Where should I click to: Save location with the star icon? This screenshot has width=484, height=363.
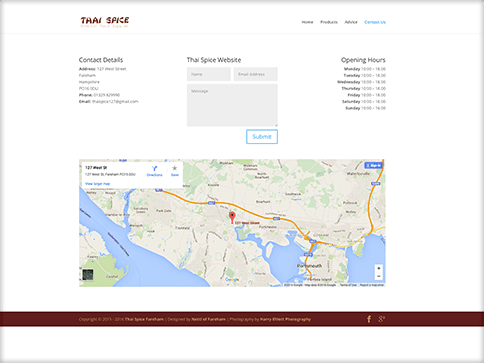coord(174,168)
